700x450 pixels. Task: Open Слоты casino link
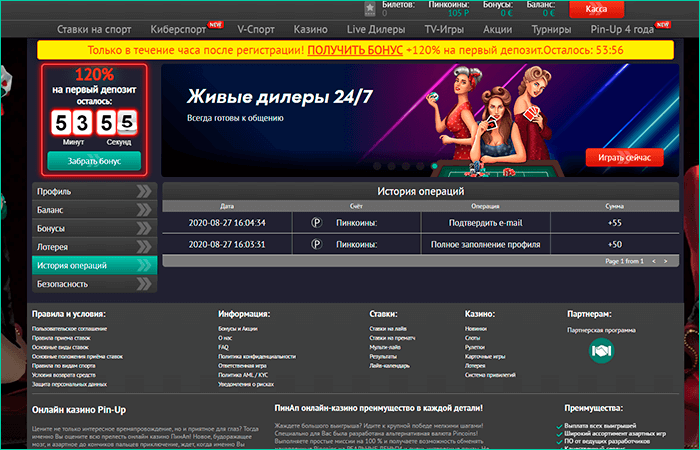click(473, 338)
